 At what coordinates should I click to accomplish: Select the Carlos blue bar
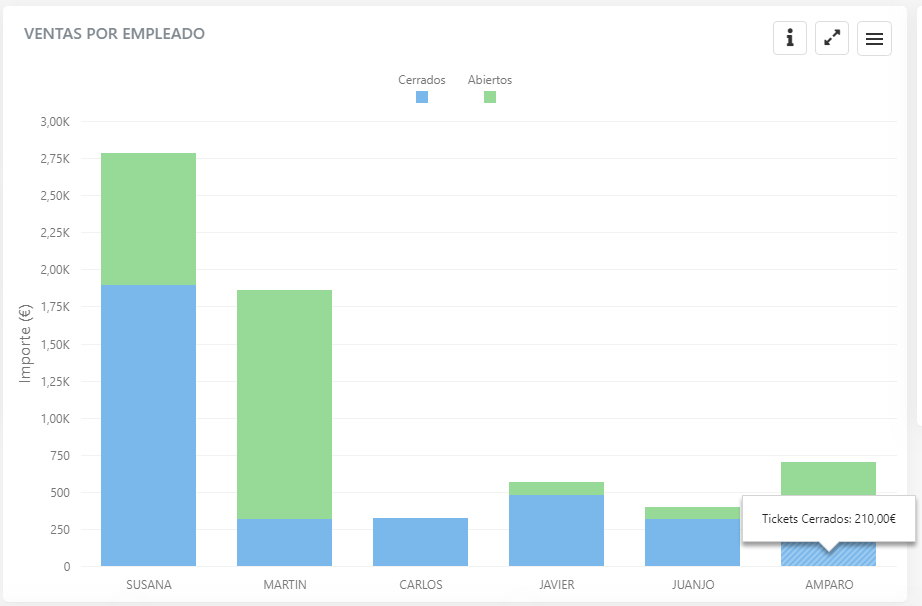420,542
